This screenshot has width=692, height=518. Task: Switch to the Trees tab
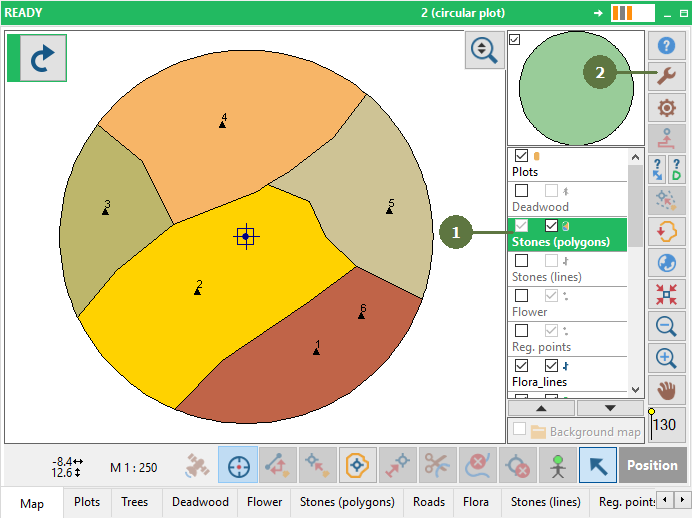coord(136,502)
